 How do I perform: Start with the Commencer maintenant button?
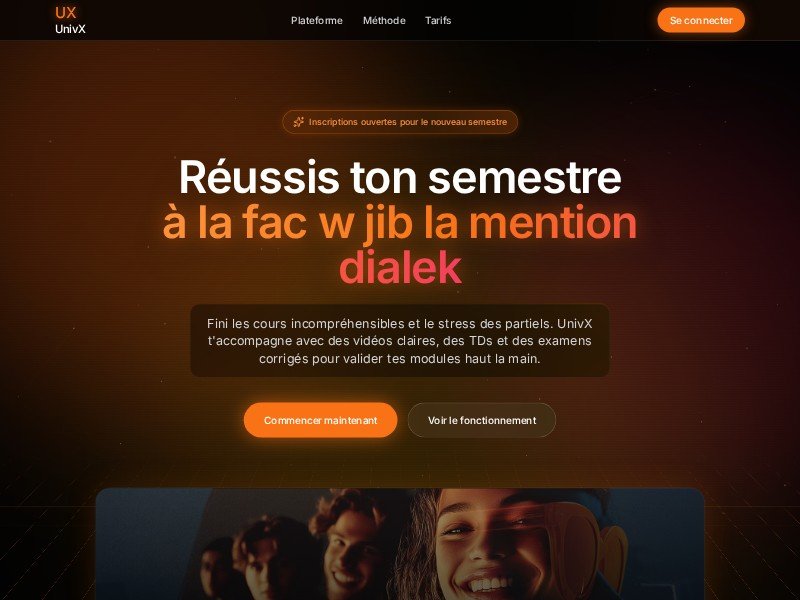pyautogui.click(x=320, y=420)
